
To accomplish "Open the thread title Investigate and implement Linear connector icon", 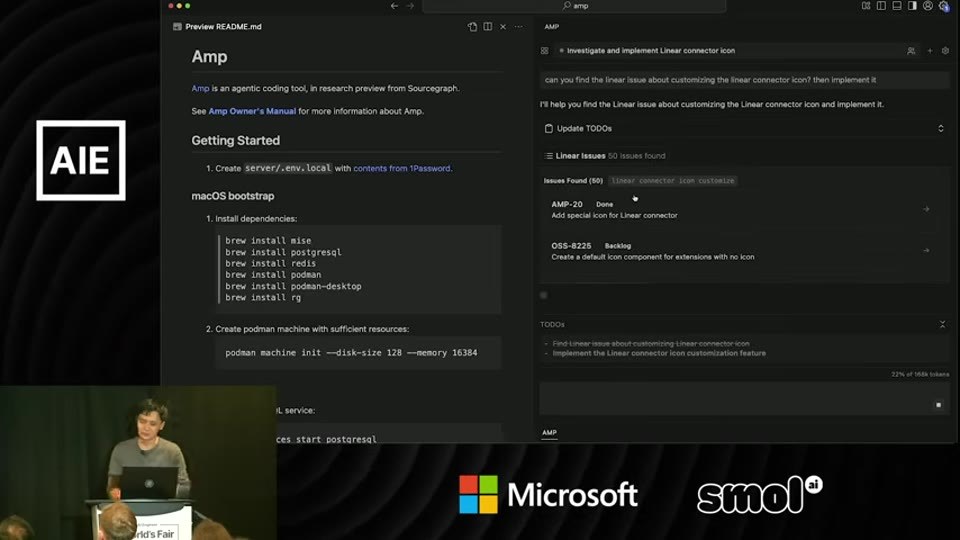I will tap(651, 51).
